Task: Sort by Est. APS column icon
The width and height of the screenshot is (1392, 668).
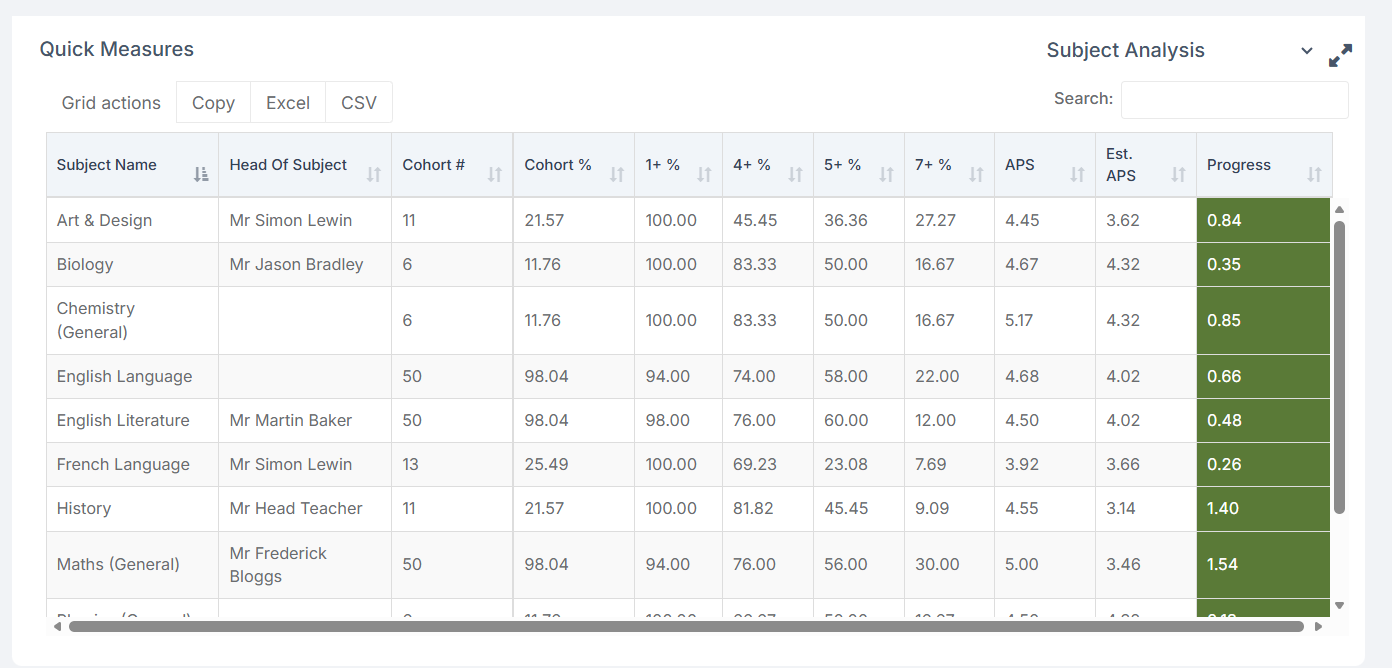Action: pyautogui.click(x=1178, y=174)
